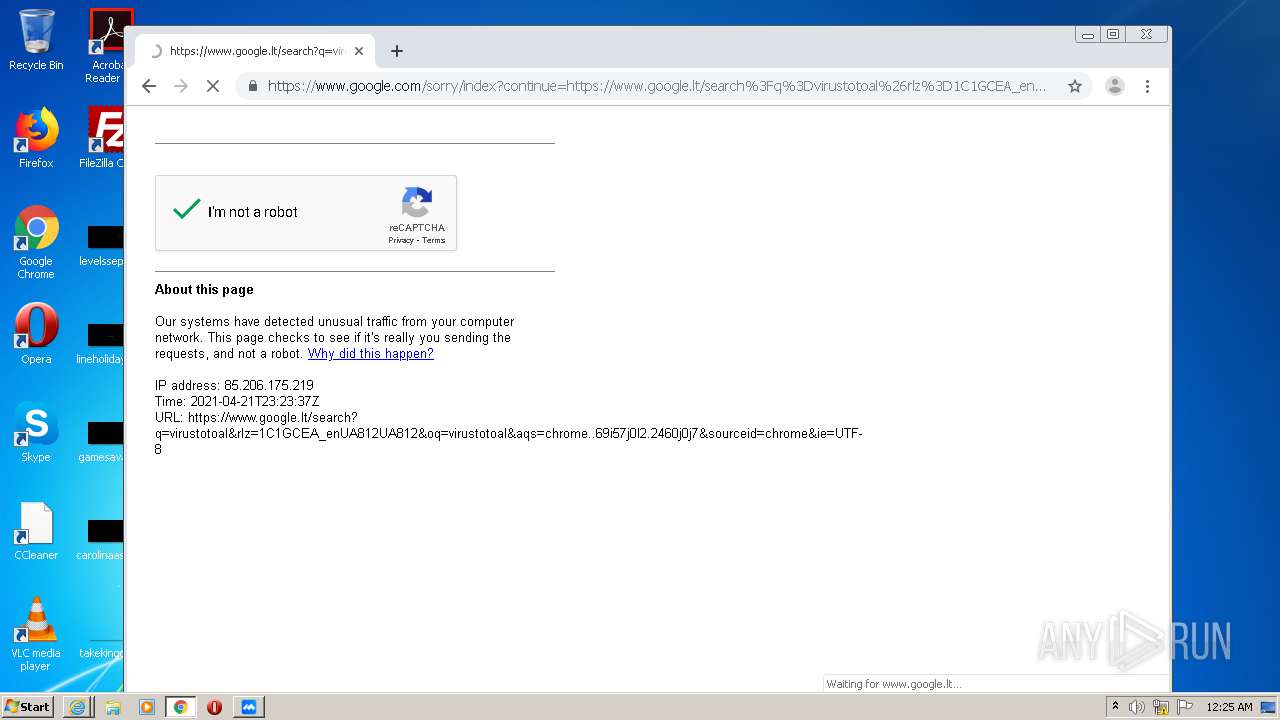This screenshot has height=720, width=1280.
Task: Close the google.lt search tab
Action: (359, 51)
